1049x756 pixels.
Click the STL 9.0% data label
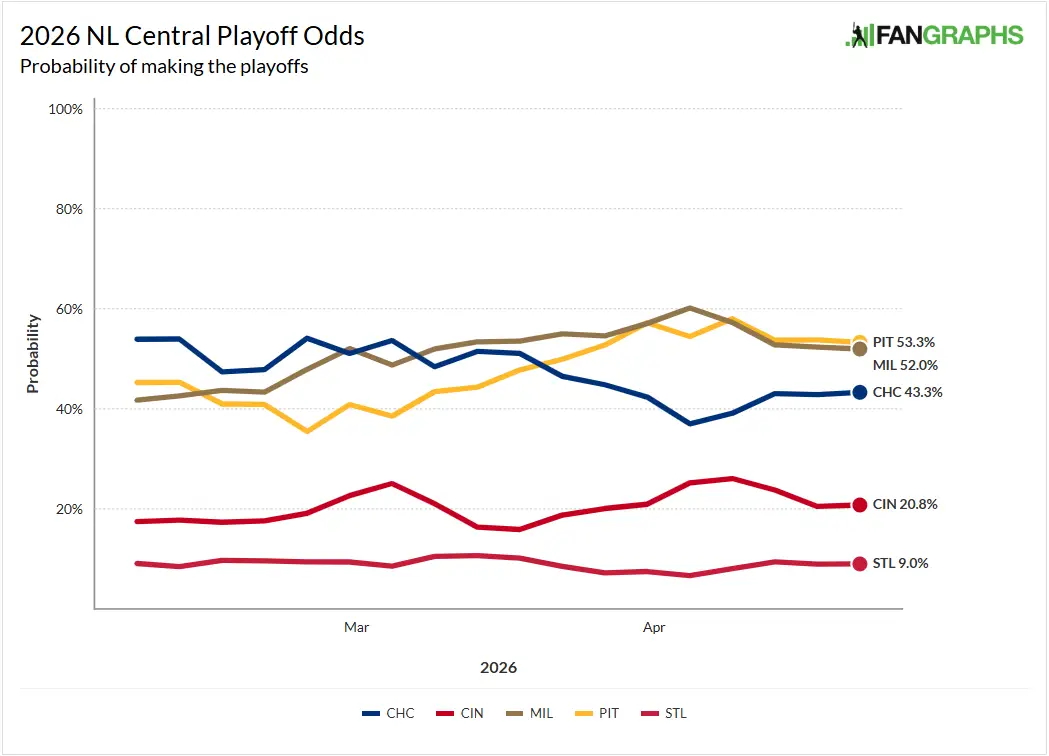pos(900,563)
